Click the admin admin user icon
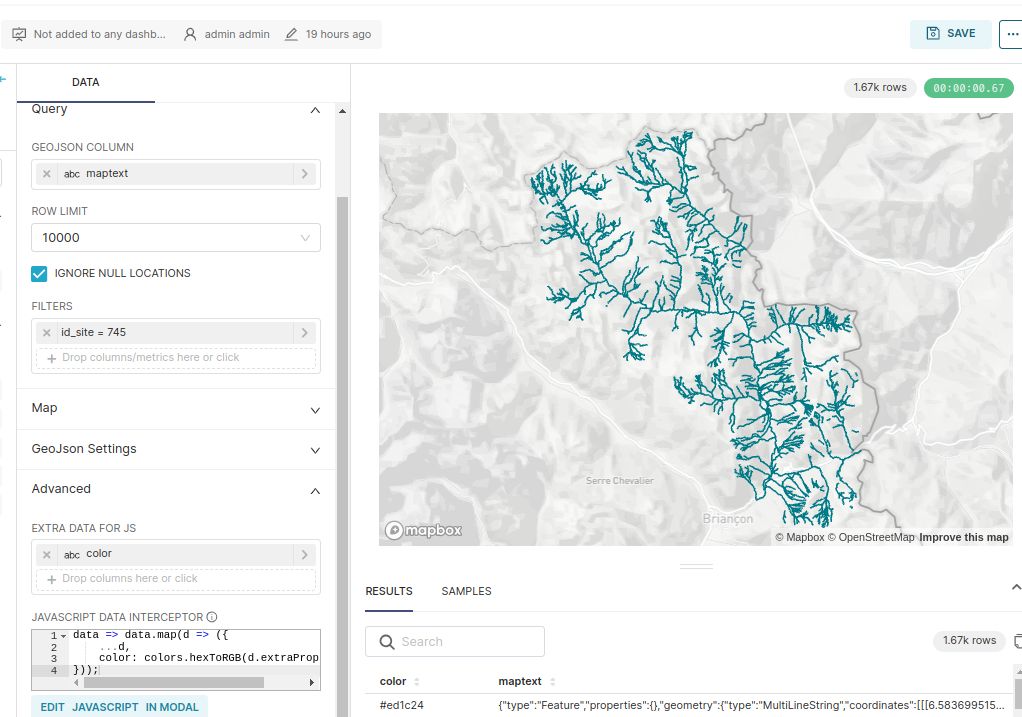1022x717 pixels. click(190, 34)
